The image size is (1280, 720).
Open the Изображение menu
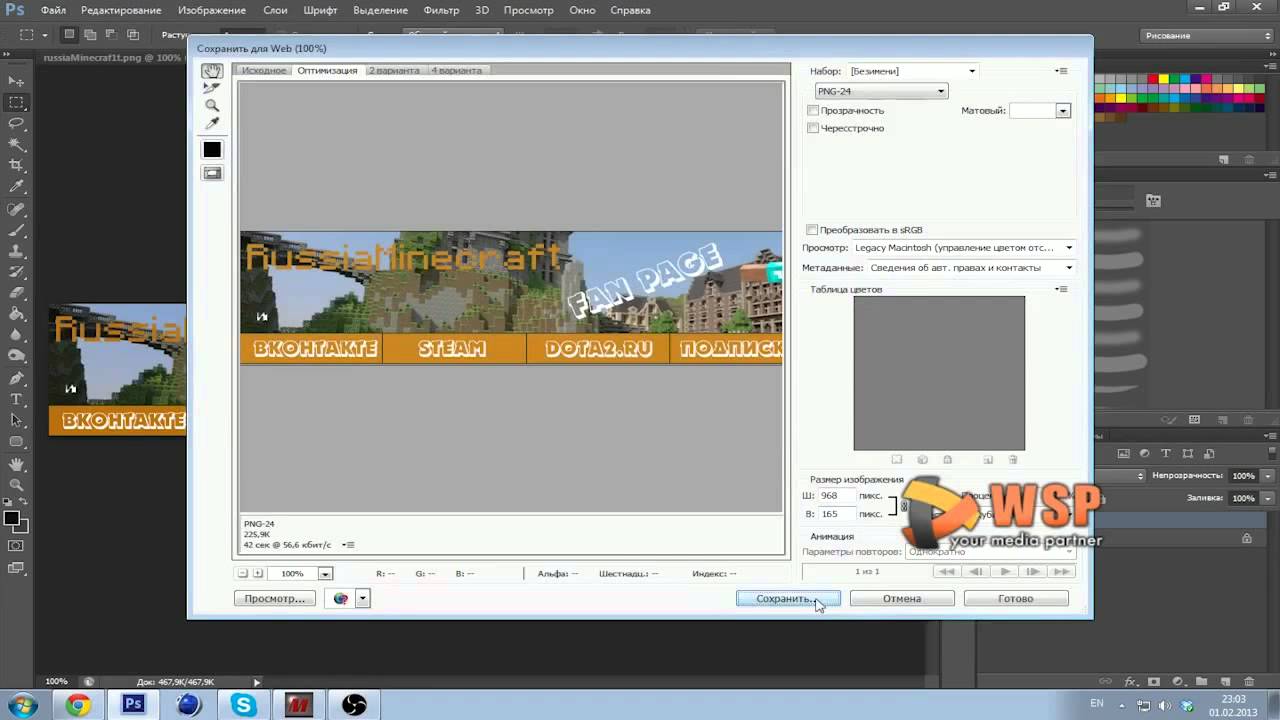point(212,10)
